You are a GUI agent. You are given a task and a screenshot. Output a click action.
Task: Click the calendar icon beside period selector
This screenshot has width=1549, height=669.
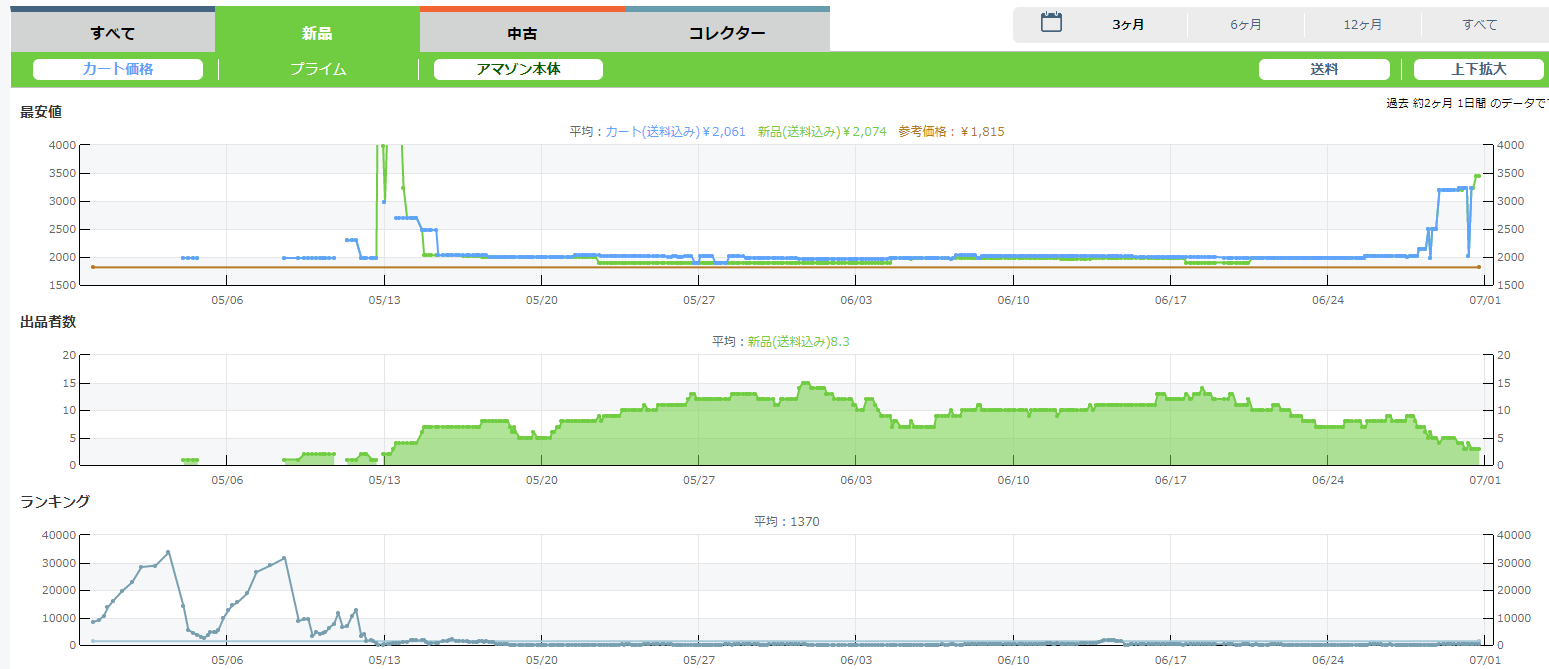coord(1051,23)
